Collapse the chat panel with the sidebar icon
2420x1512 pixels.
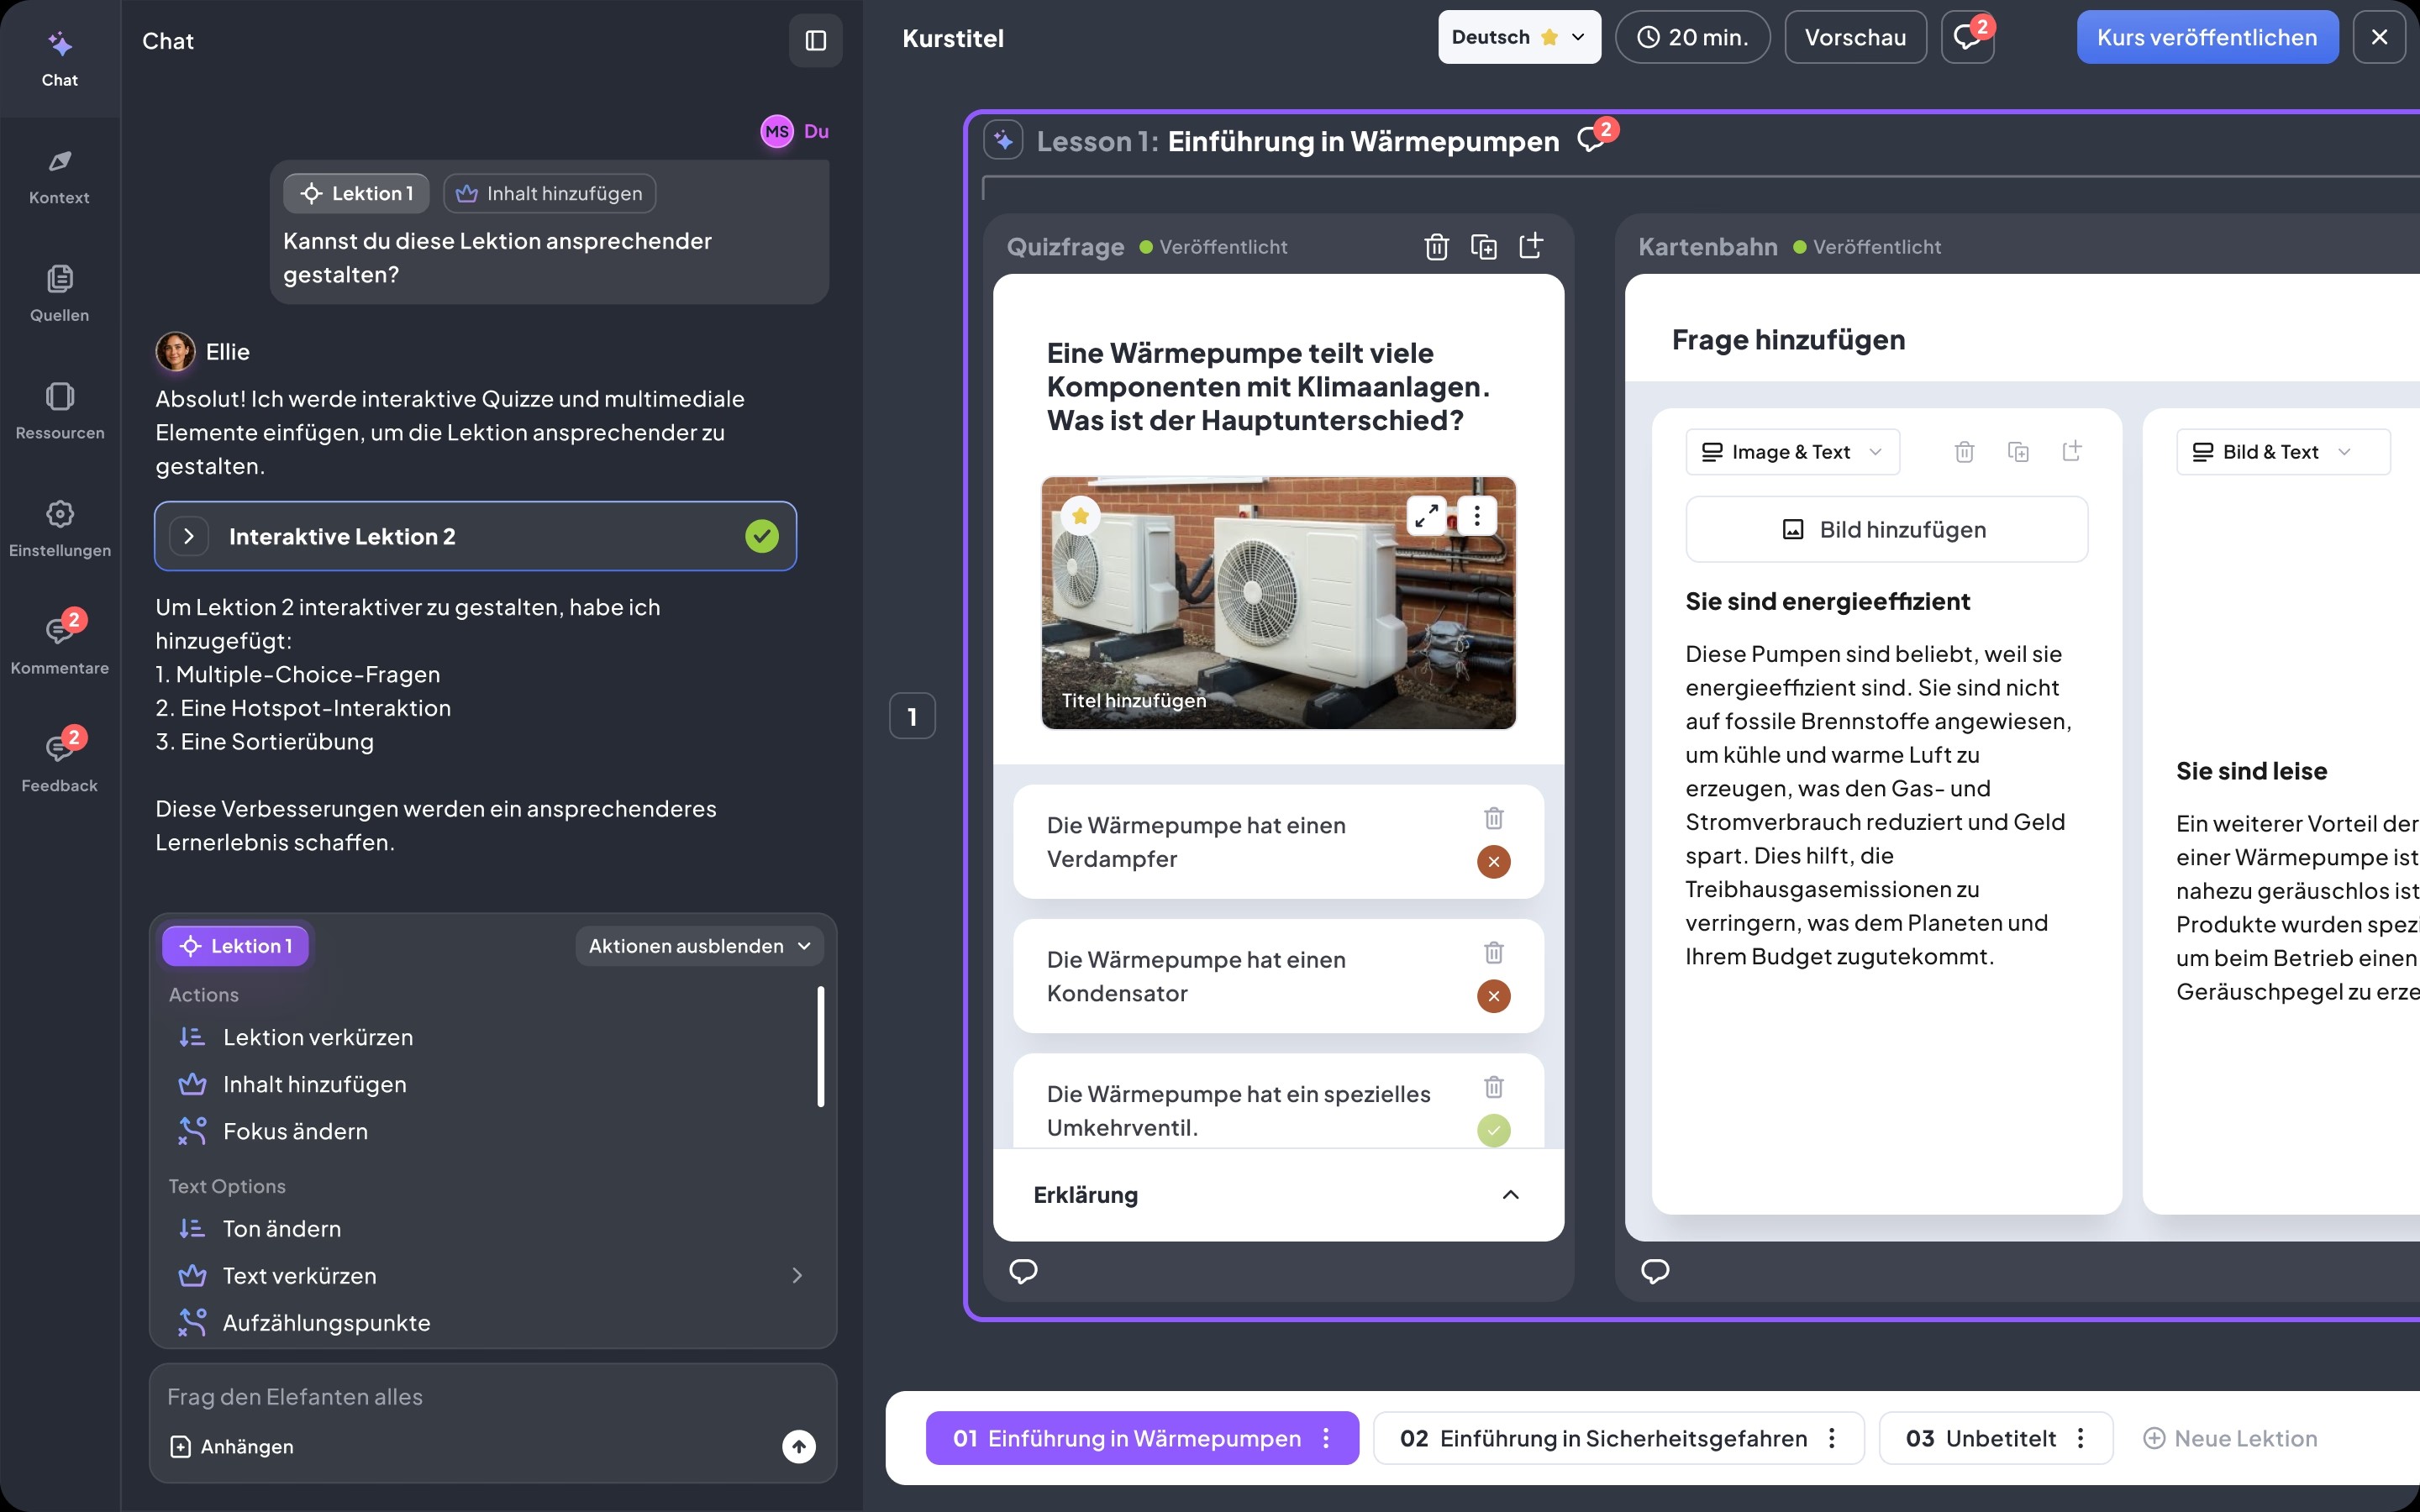[x=815, y=40]
